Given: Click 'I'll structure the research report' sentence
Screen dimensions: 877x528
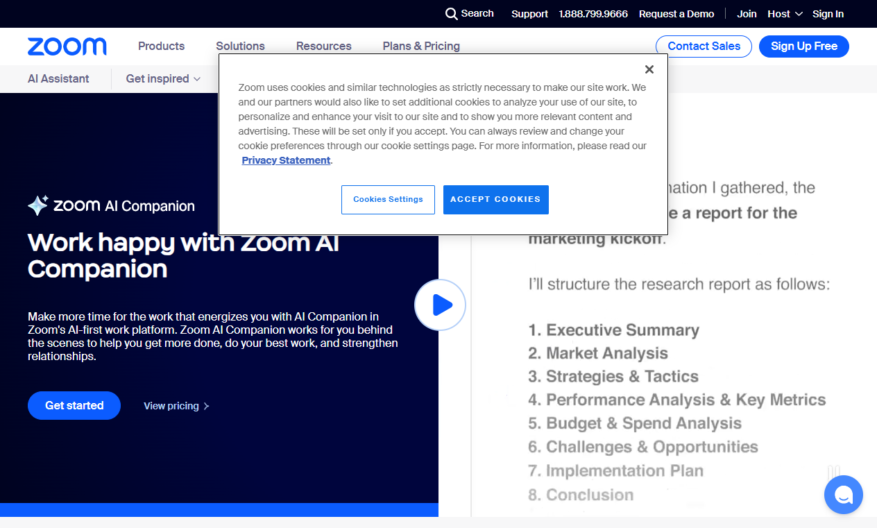Looking at the screenshot, I should [679, 284].
